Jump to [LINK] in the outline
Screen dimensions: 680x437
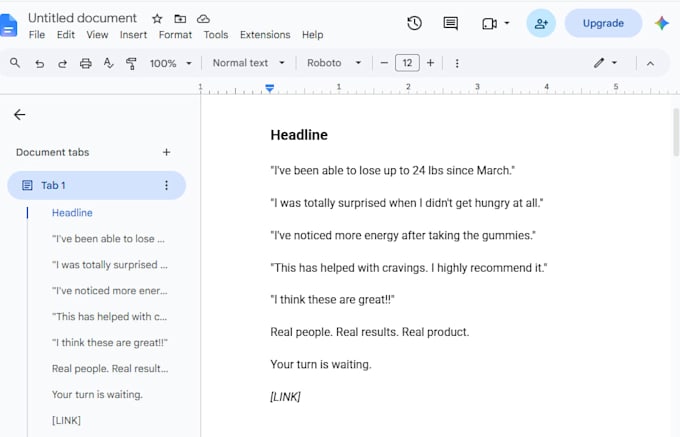coord(66,421)
